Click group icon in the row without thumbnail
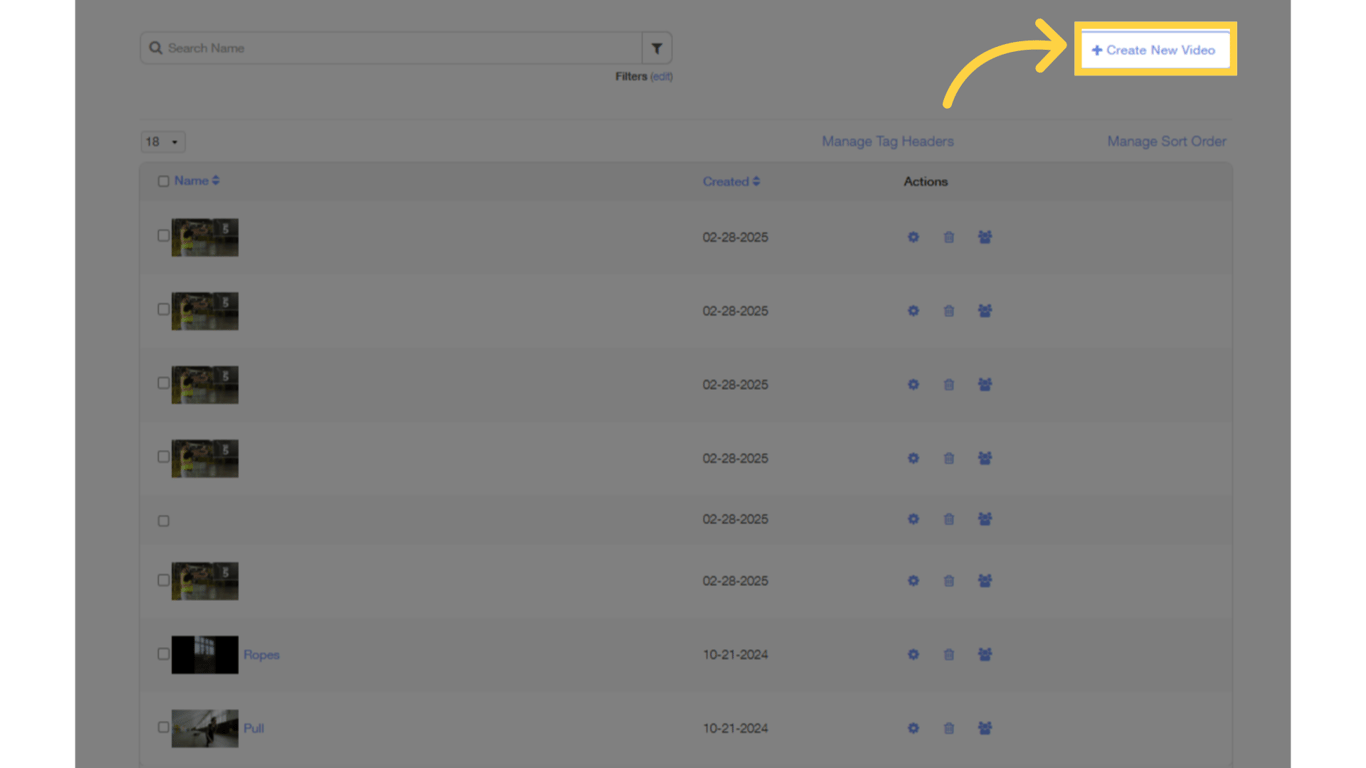This screenshot has width=1366, height=768. tap(985, 520)
